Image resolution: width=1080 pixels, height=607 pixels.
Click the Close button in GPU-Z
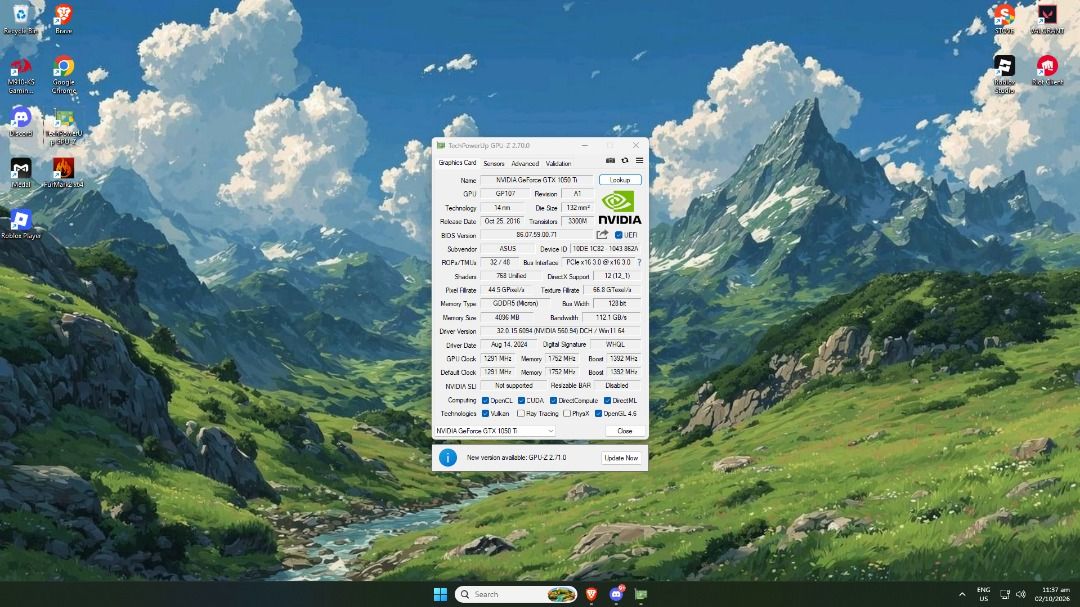(625, 431)
